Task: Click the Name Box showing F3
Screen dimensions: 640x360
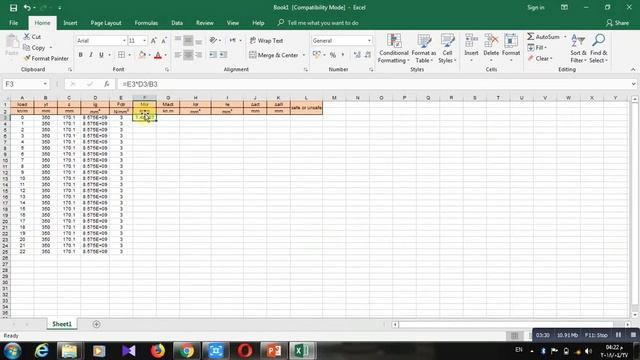Action: tap(22, 84)
